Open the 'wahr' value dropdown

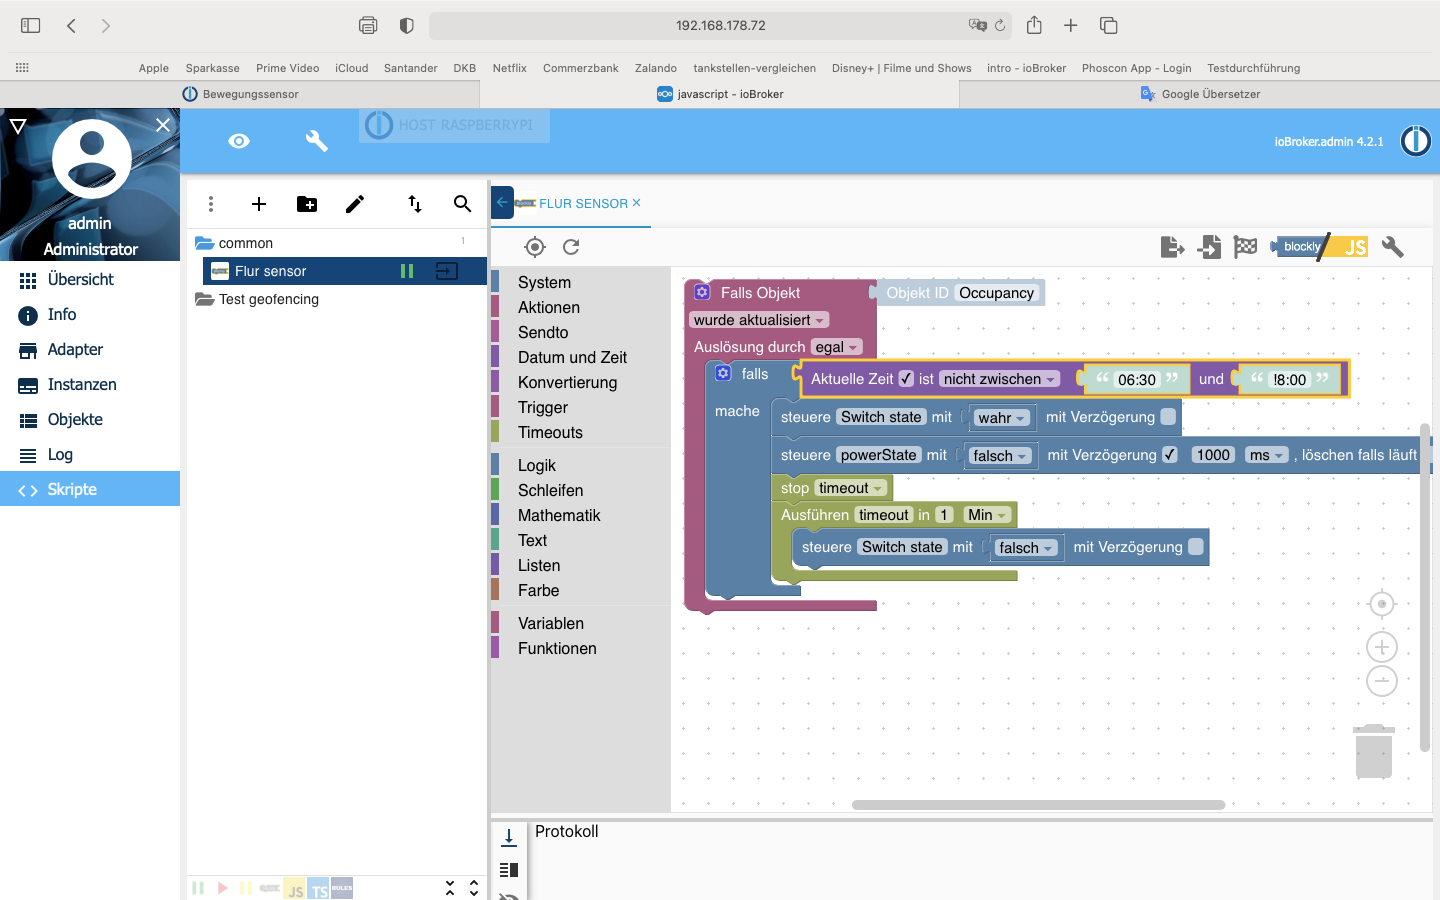click(1001, 418)
